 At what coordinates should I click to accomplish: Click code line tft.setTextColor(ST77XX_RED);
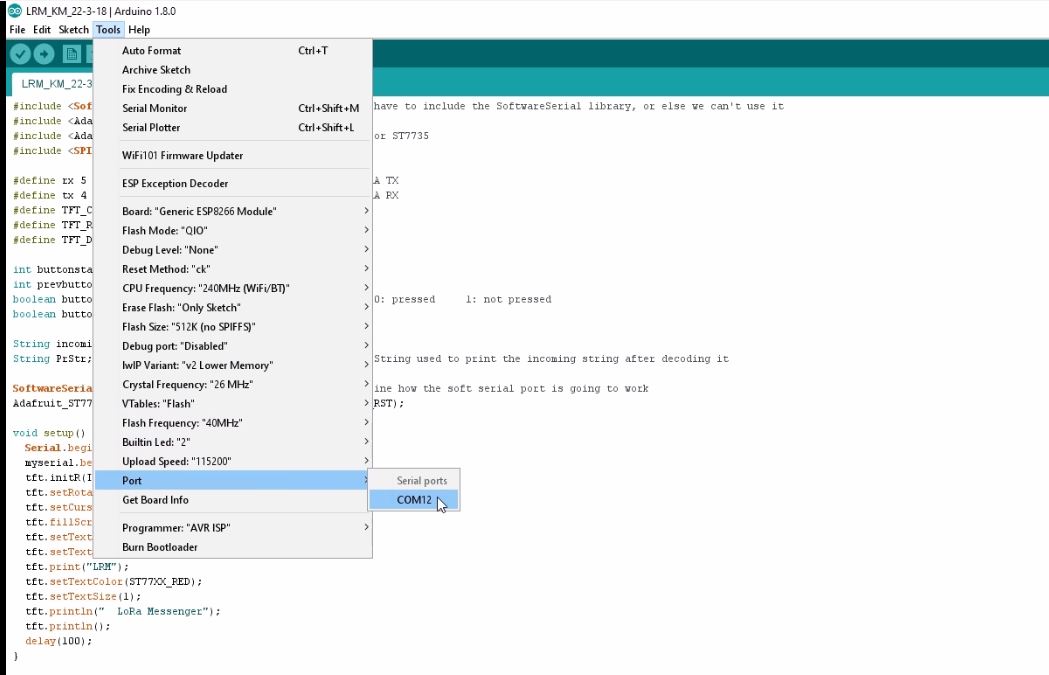114,581
